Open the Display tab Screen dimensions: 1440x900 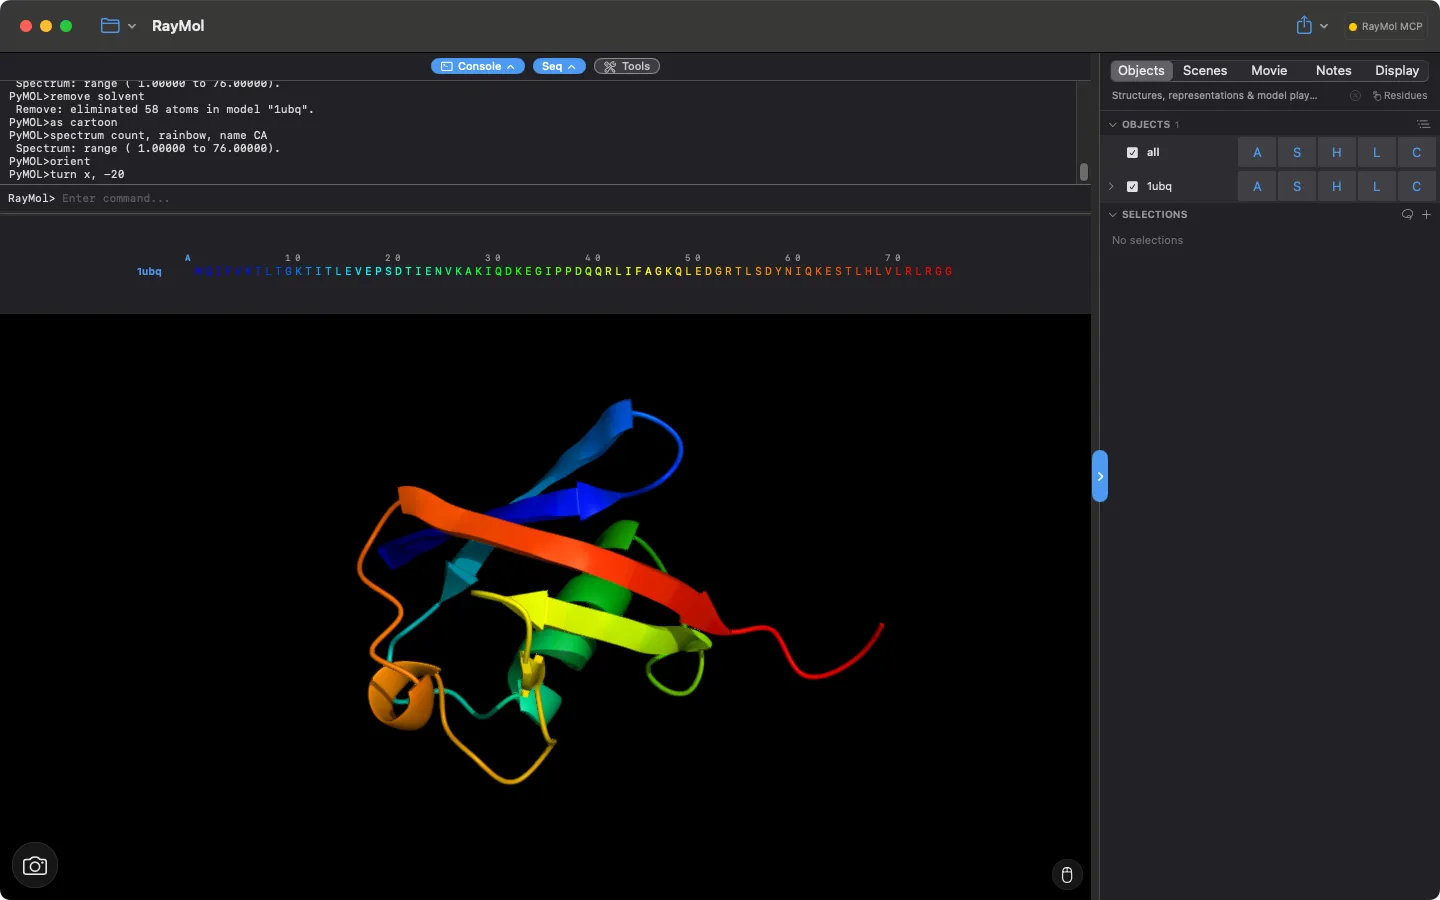click(1397, 70)
